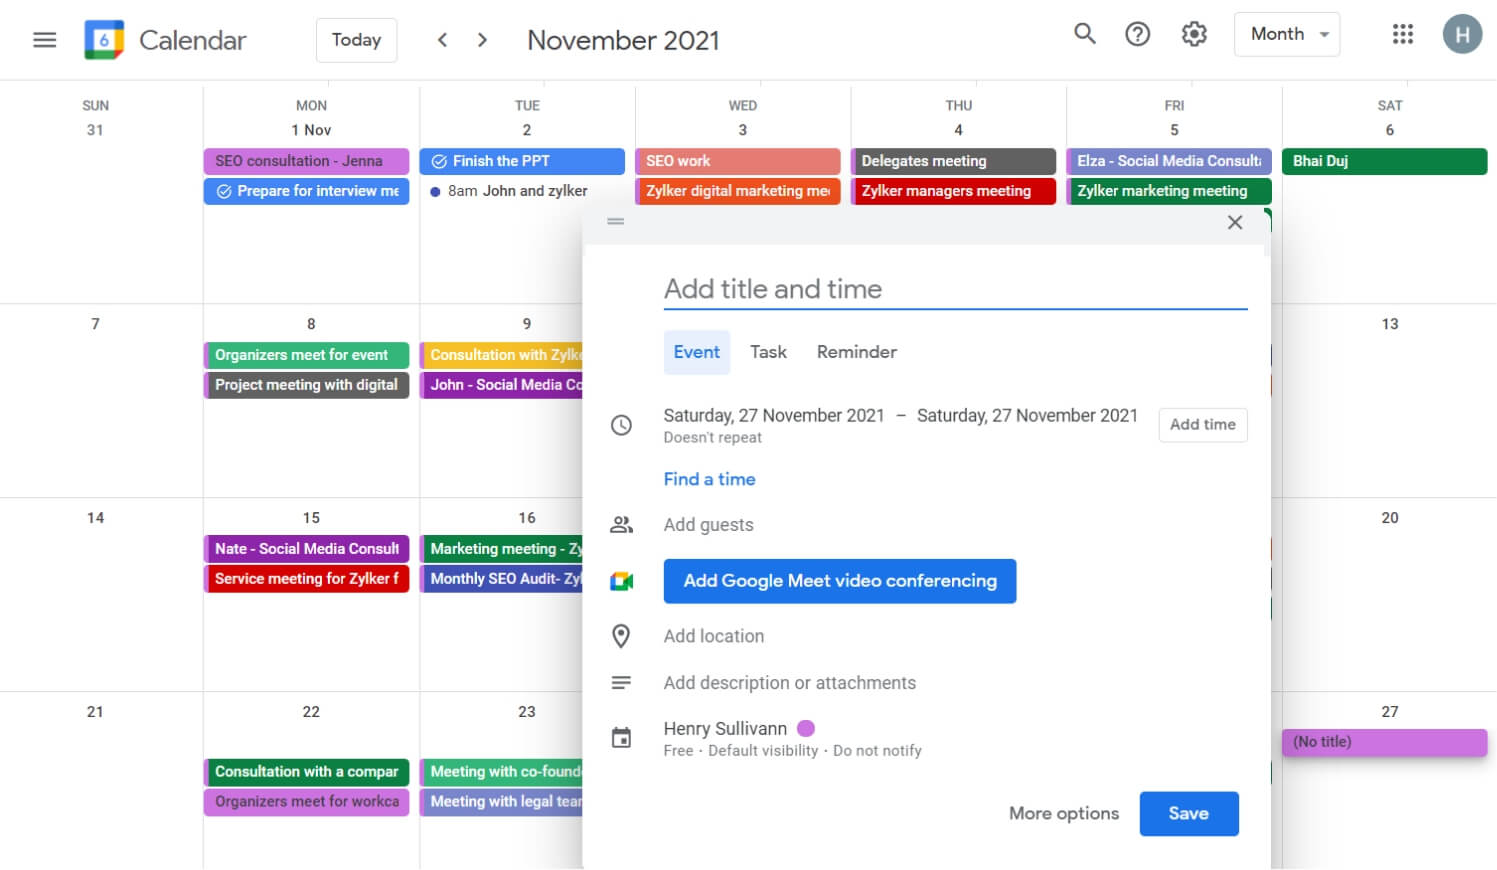Screen dimensions: 1497x870
Task: Change the Do not notify setting
Action: click(x=877, y=750)
